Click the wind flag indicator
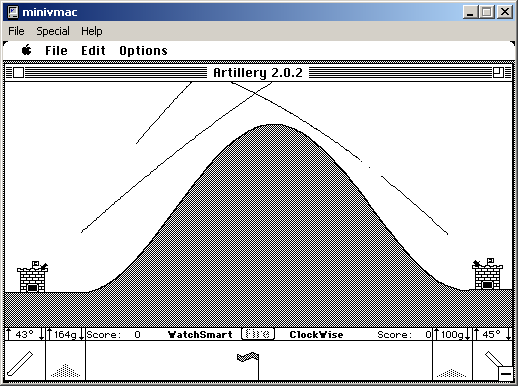 click(x=248, y=365)
